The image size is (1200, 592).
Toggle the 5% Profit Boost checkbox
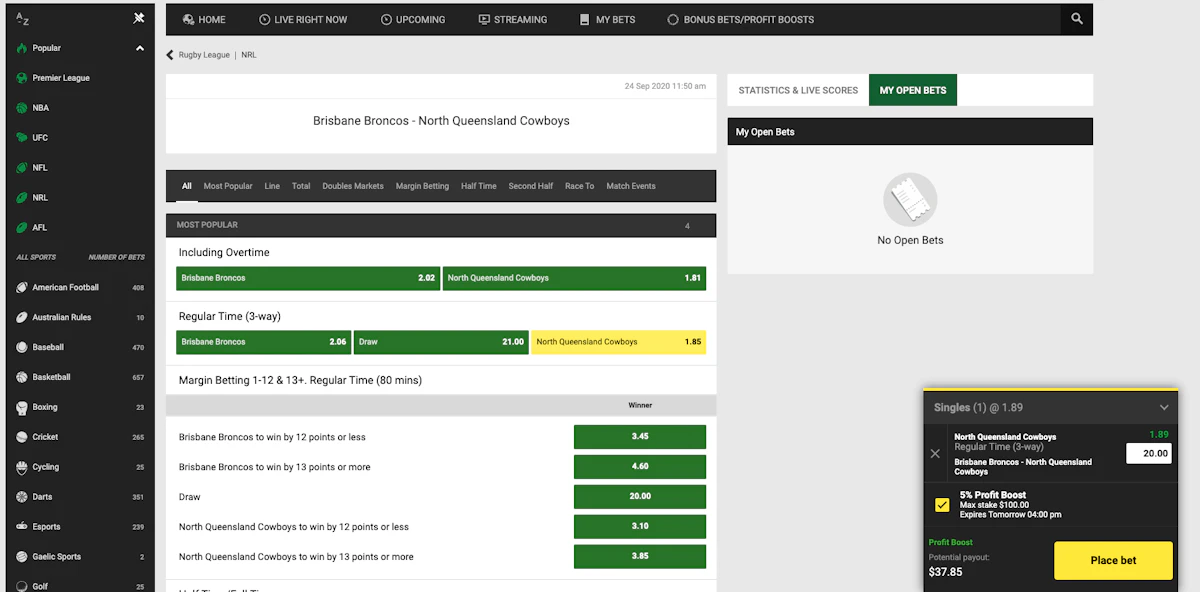coord(942,505)
